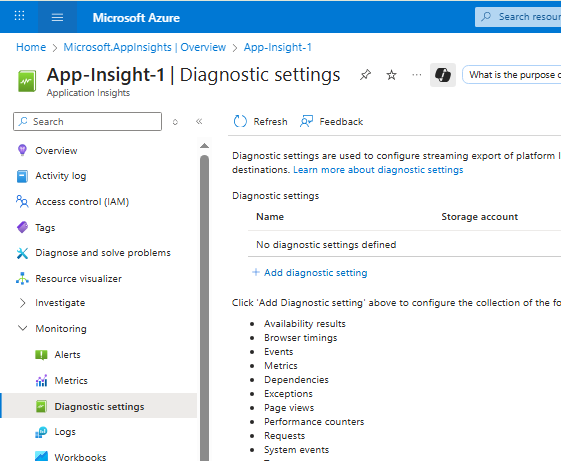Click the Storage account column header
The width and height of the screenshot is (561, 461).
[x=479, y=217]
